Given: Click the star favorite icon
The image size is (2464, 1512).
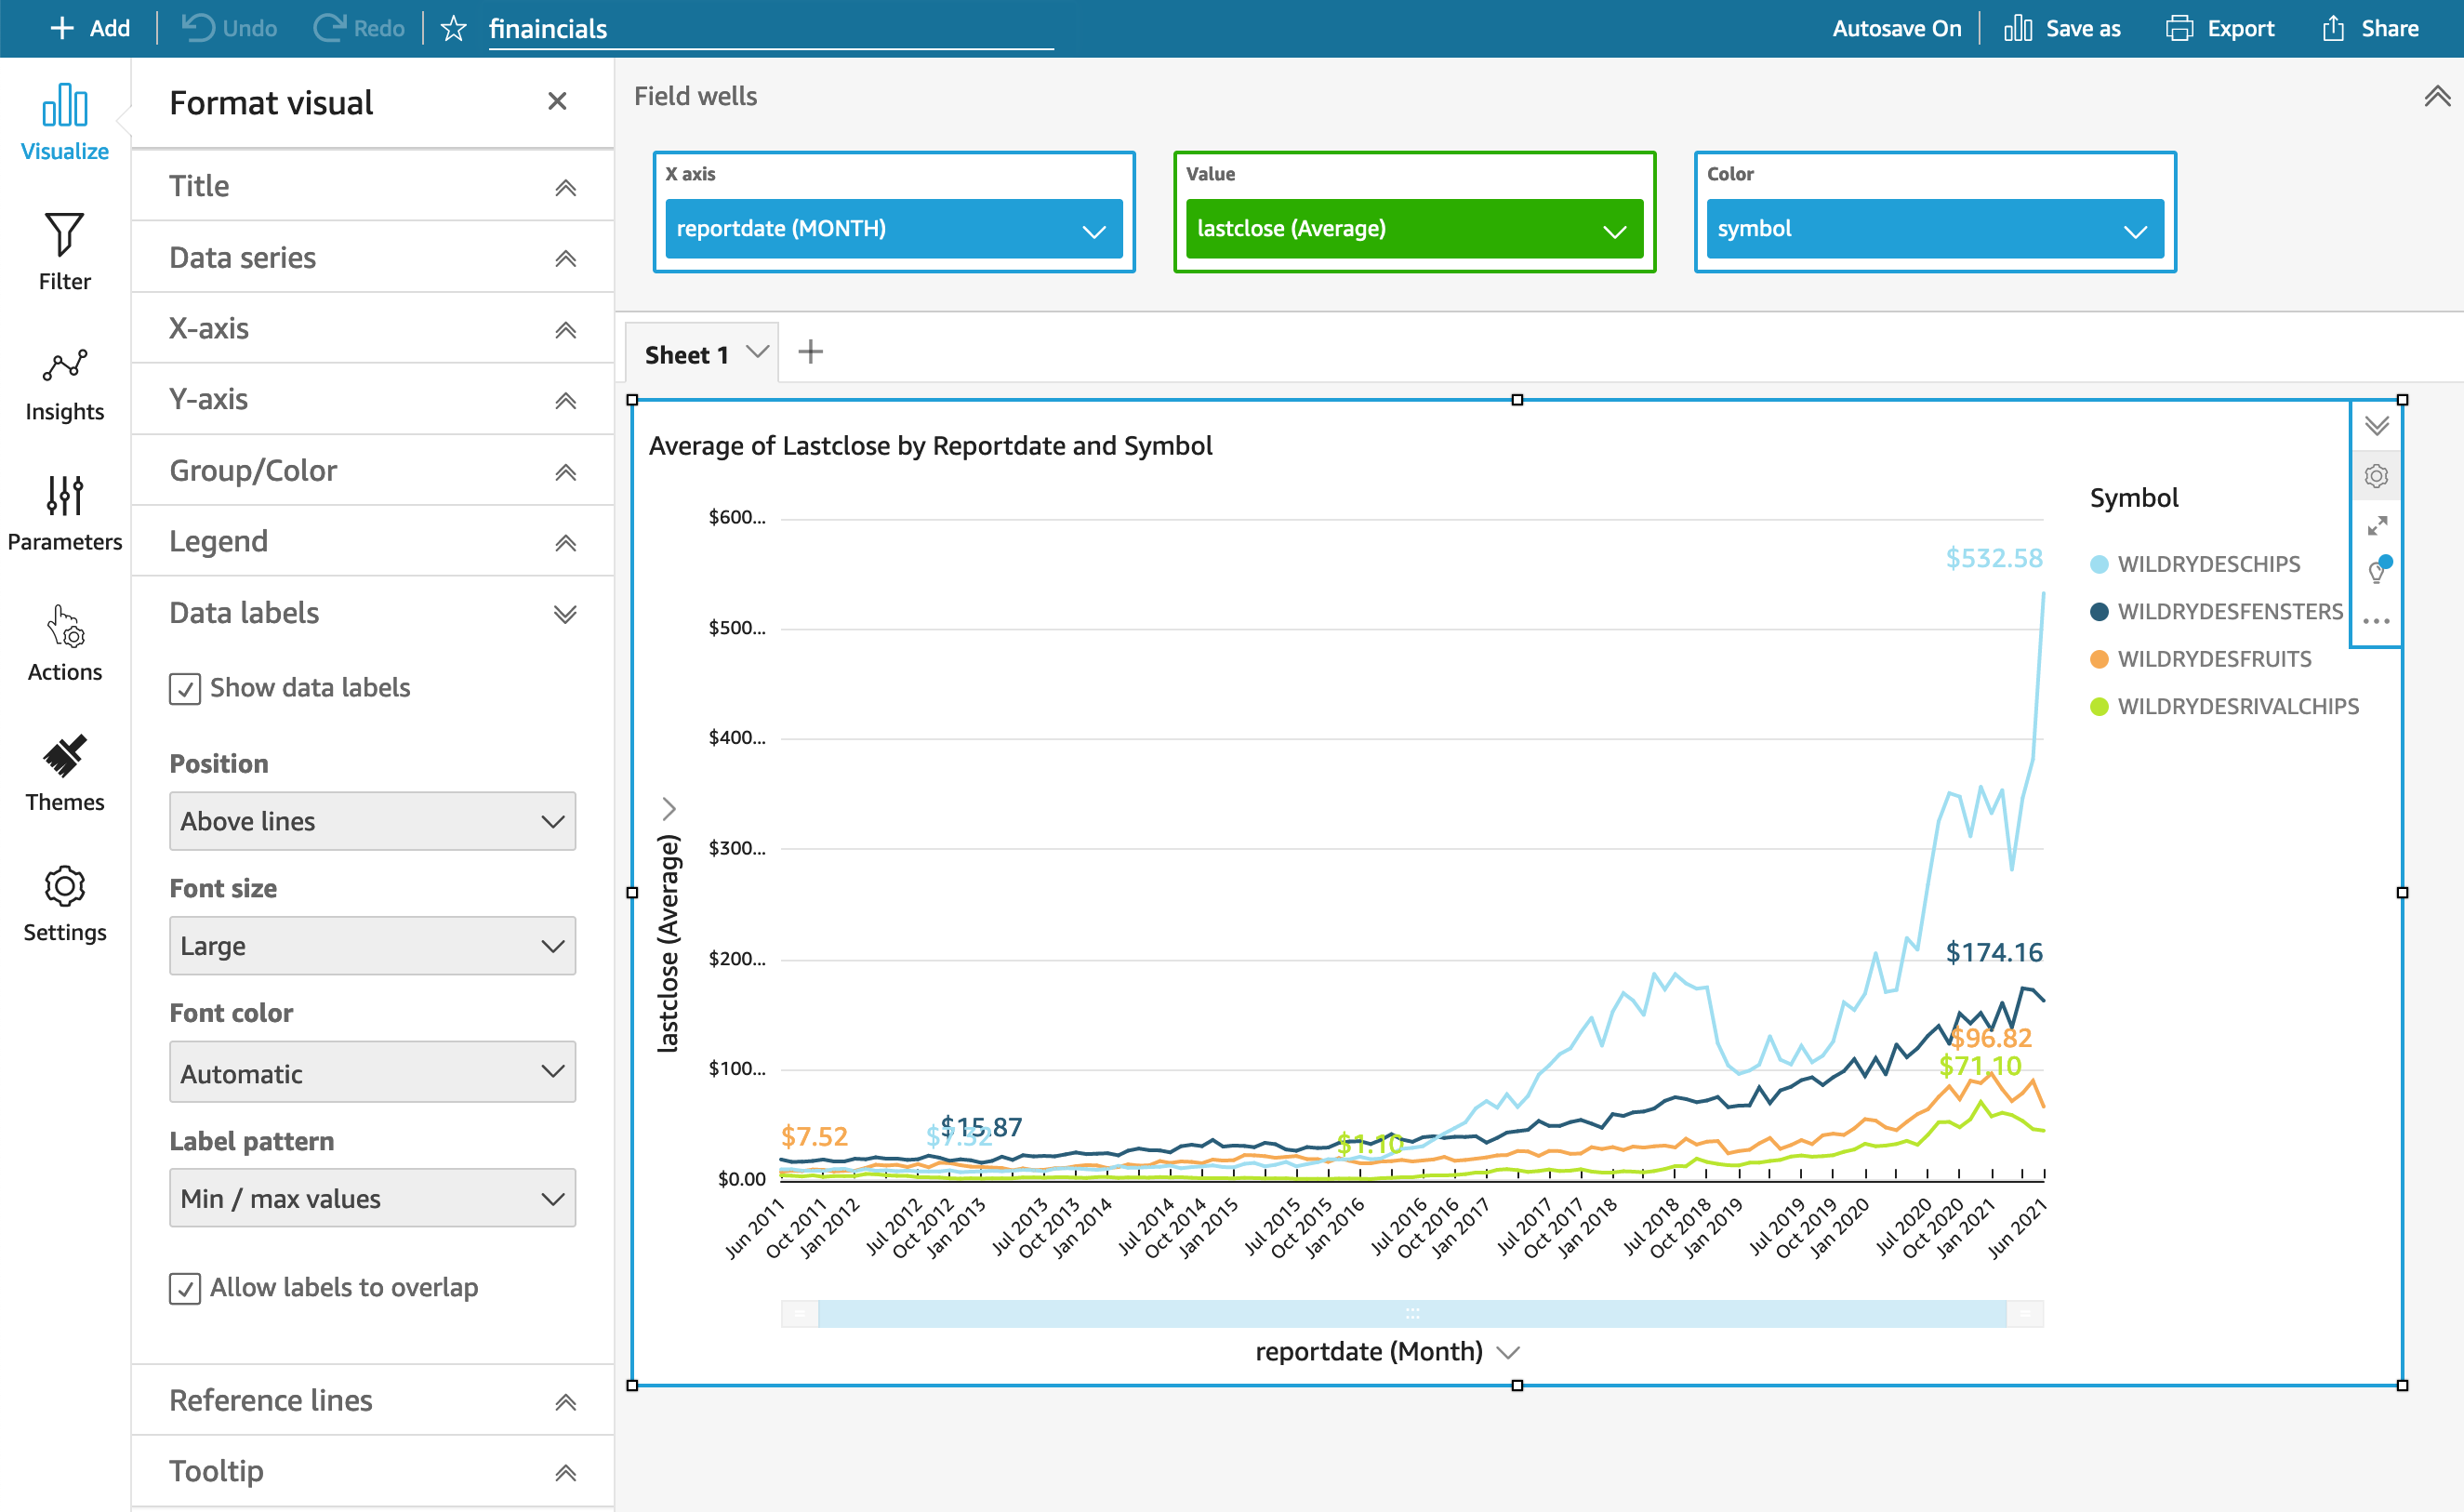Looking at the screenshot, I should 453,28.
